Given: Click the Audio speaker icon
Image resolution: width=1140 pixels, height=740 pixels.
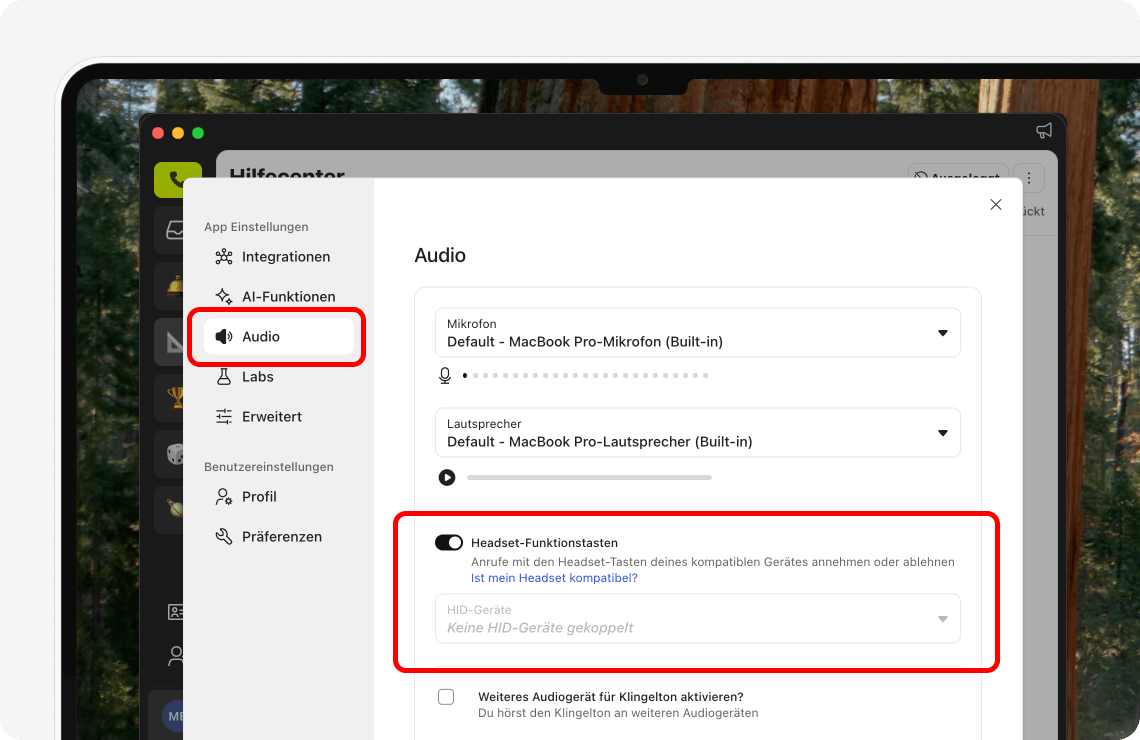Looking at the screenshot, I should (222, 336).
